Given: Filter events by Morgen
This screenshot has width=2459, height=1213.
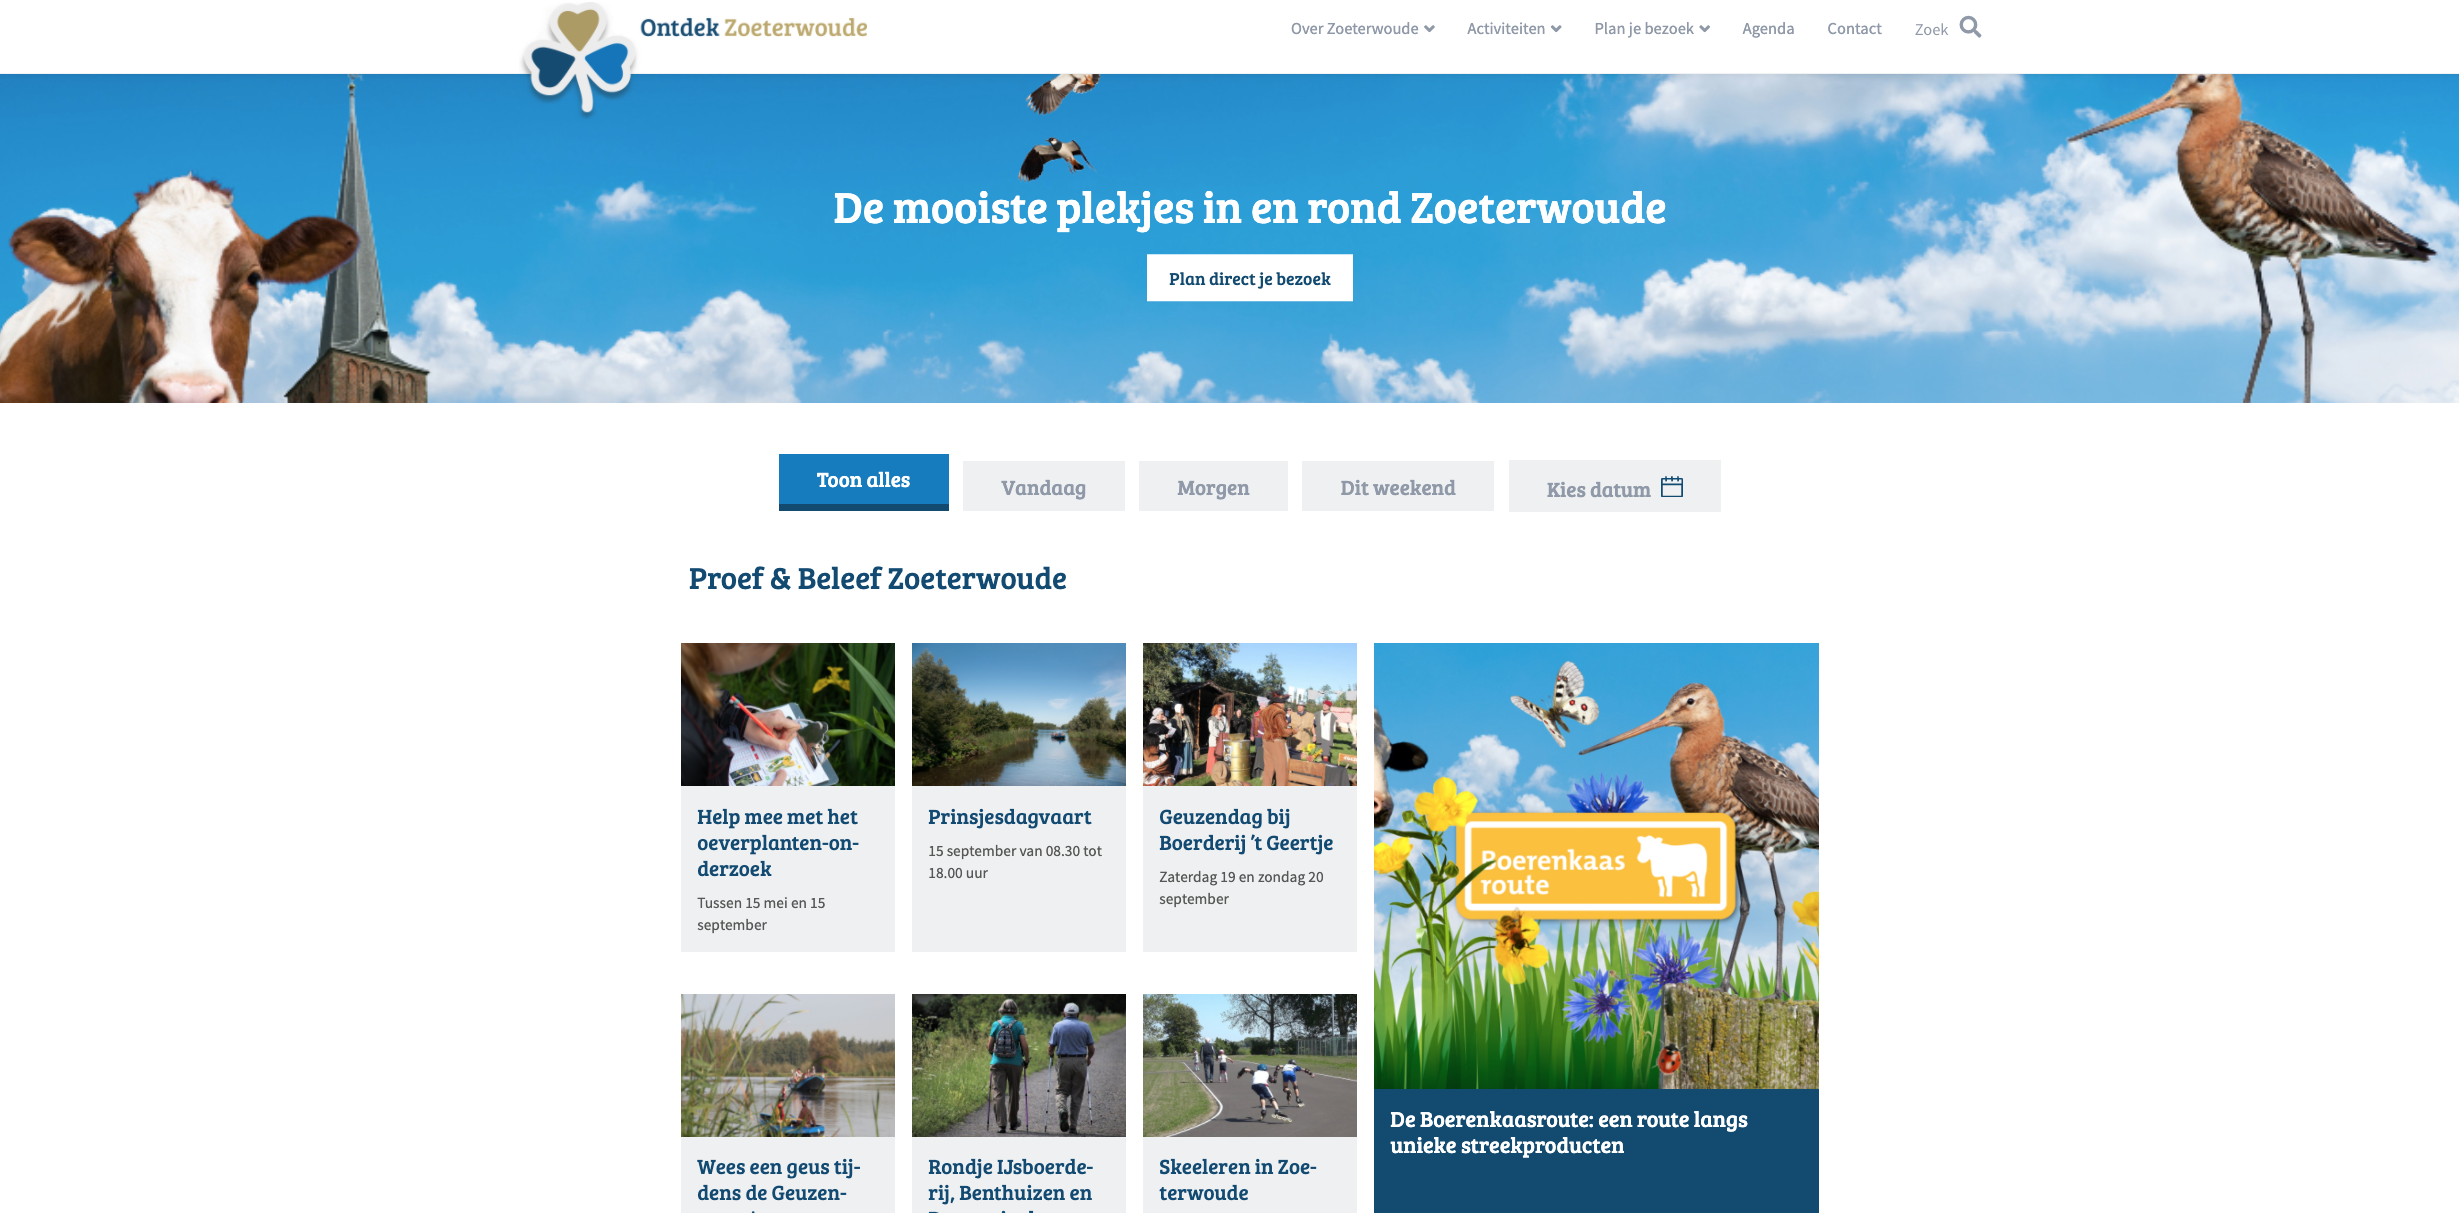Looking at the screenshot, I should 1213,487.
